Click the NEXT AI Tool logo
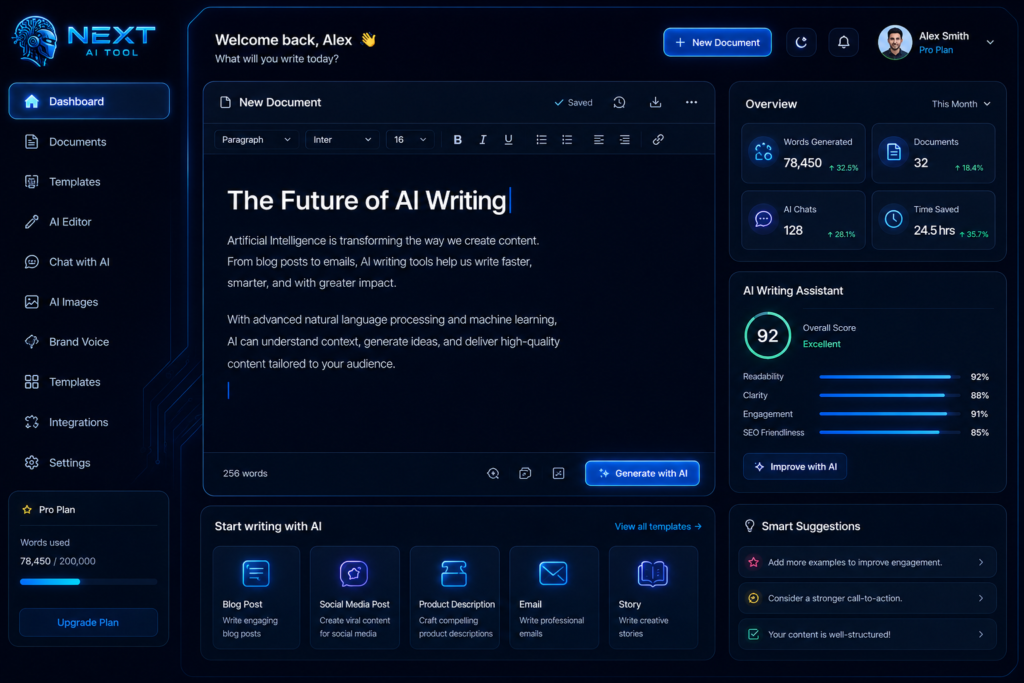1024x683 pixels. pyautogui.click(x=84, y=41)
